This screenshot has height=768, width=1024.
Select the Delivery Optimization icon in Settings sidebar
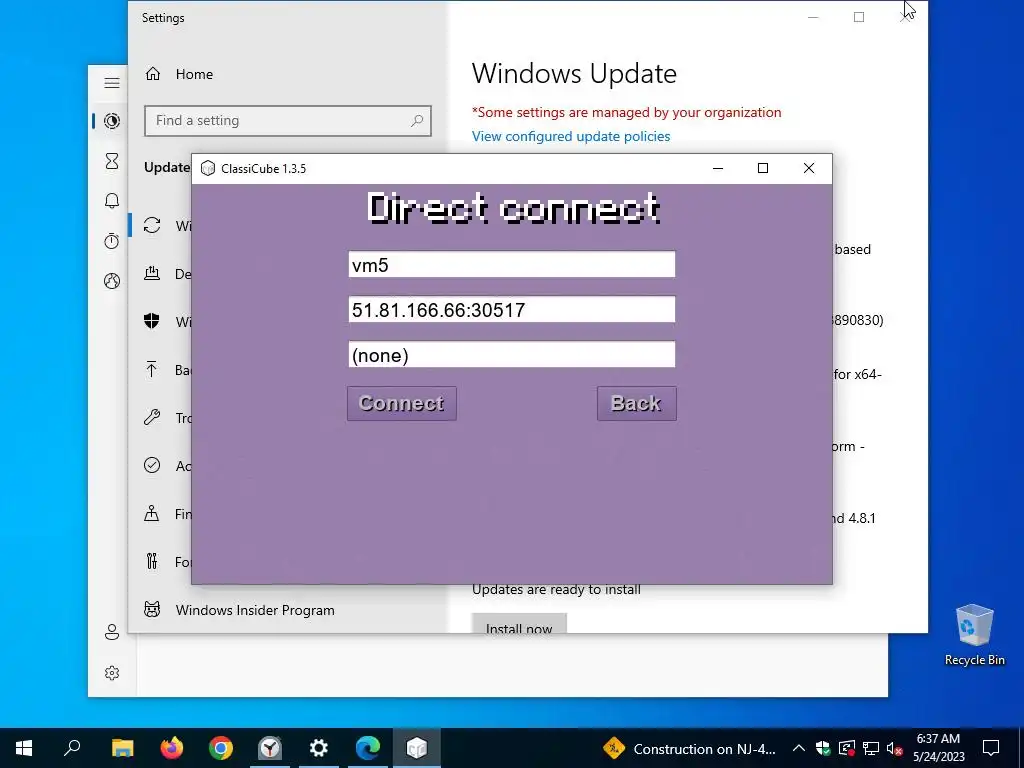pos(152,273)
